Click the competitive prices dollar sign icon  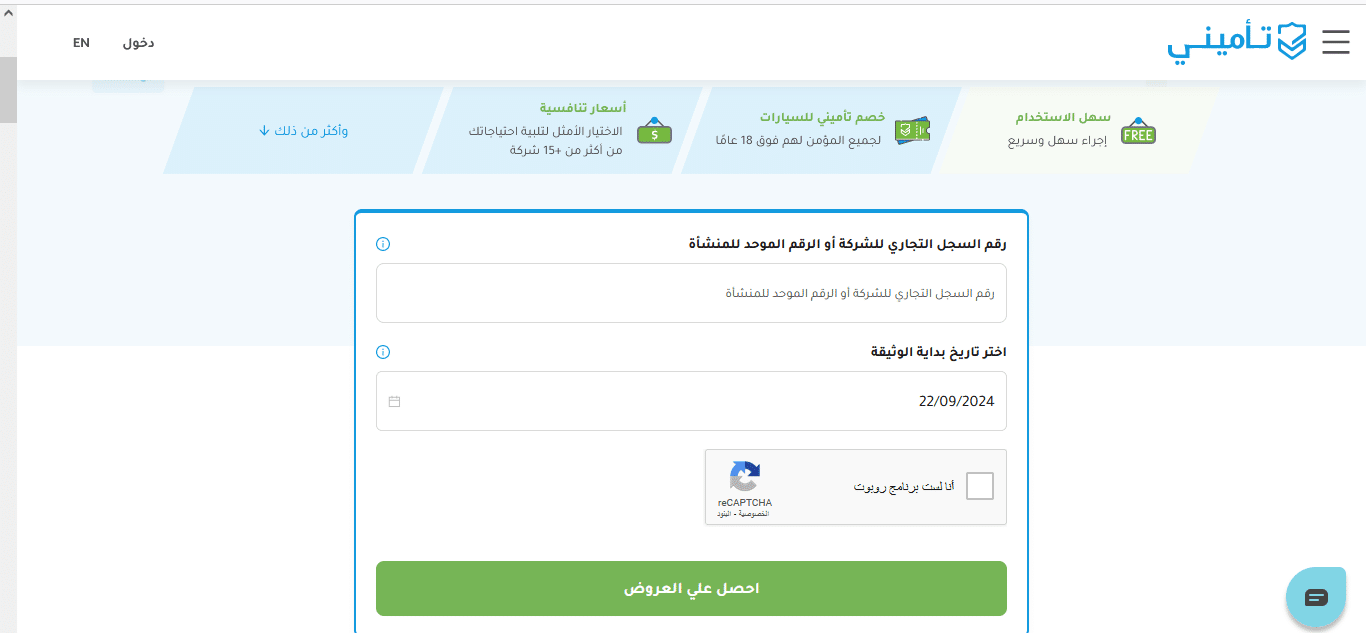coord(654,132)
